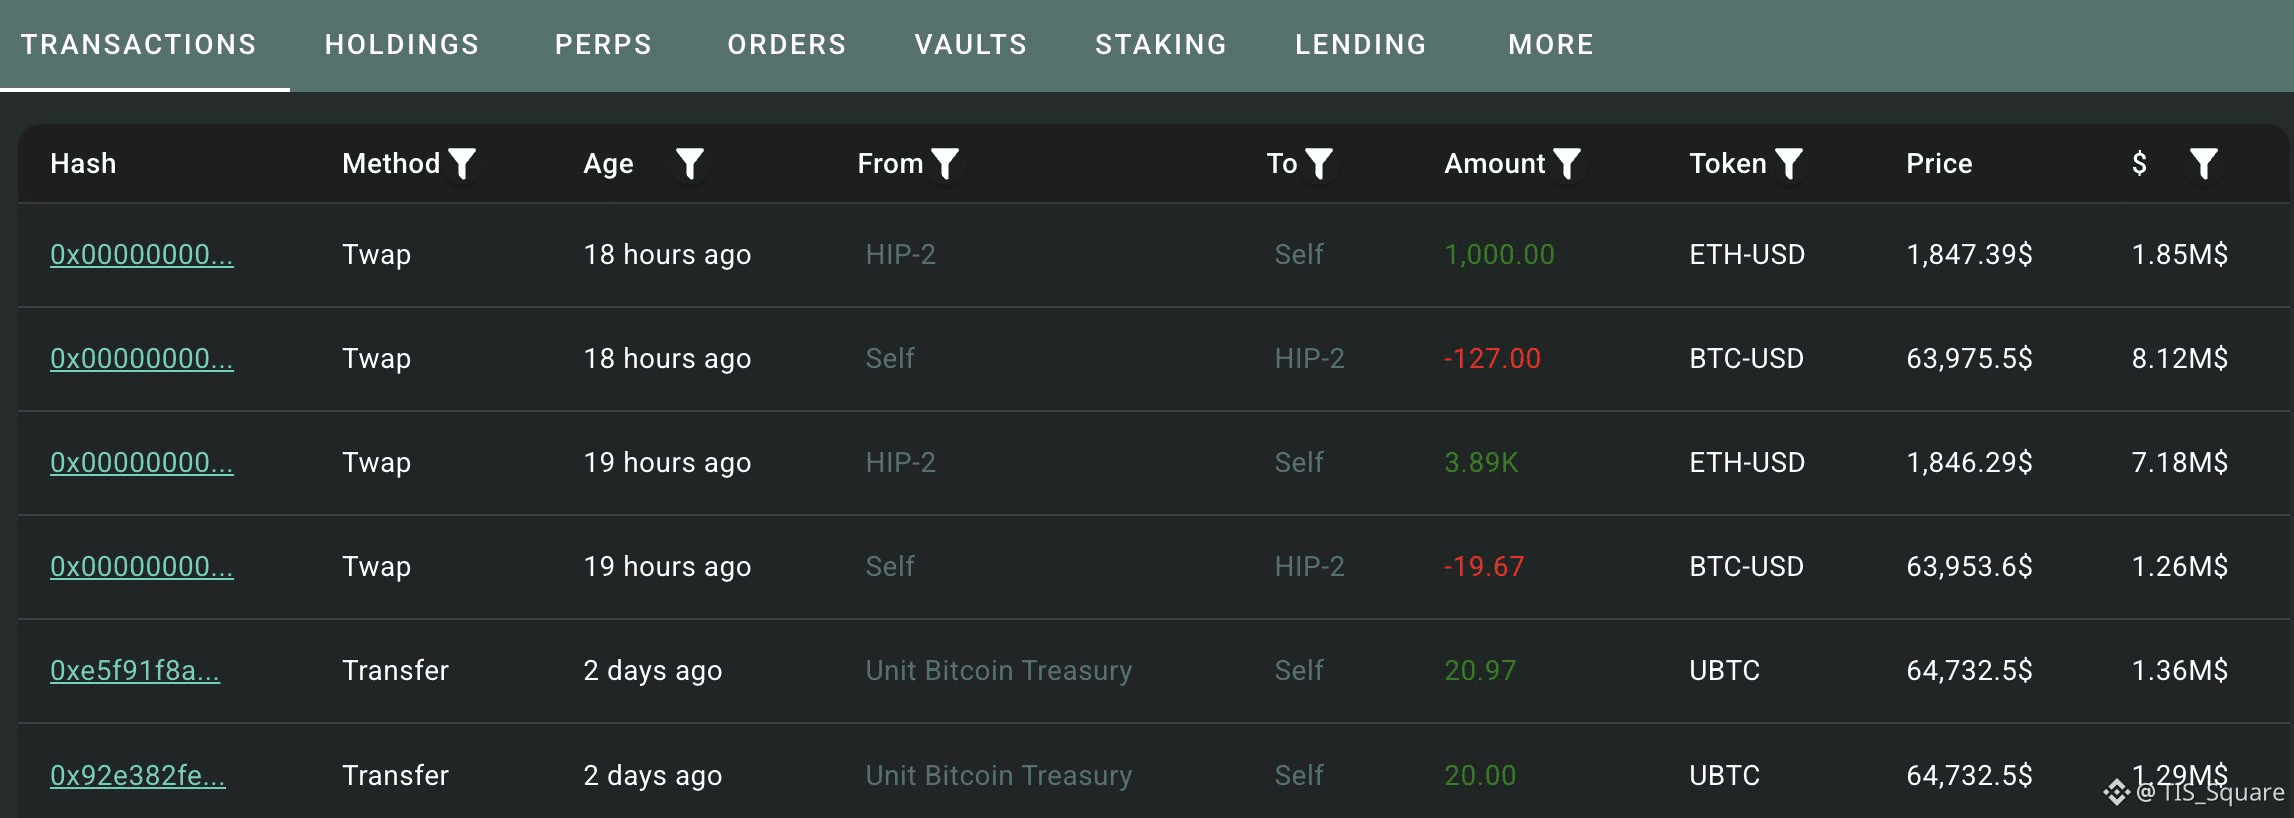Click Unit Bitcoin Treasury in the 20.97 UBTC row
Viewport: 2294px width, 818px height.
point(999,670)
